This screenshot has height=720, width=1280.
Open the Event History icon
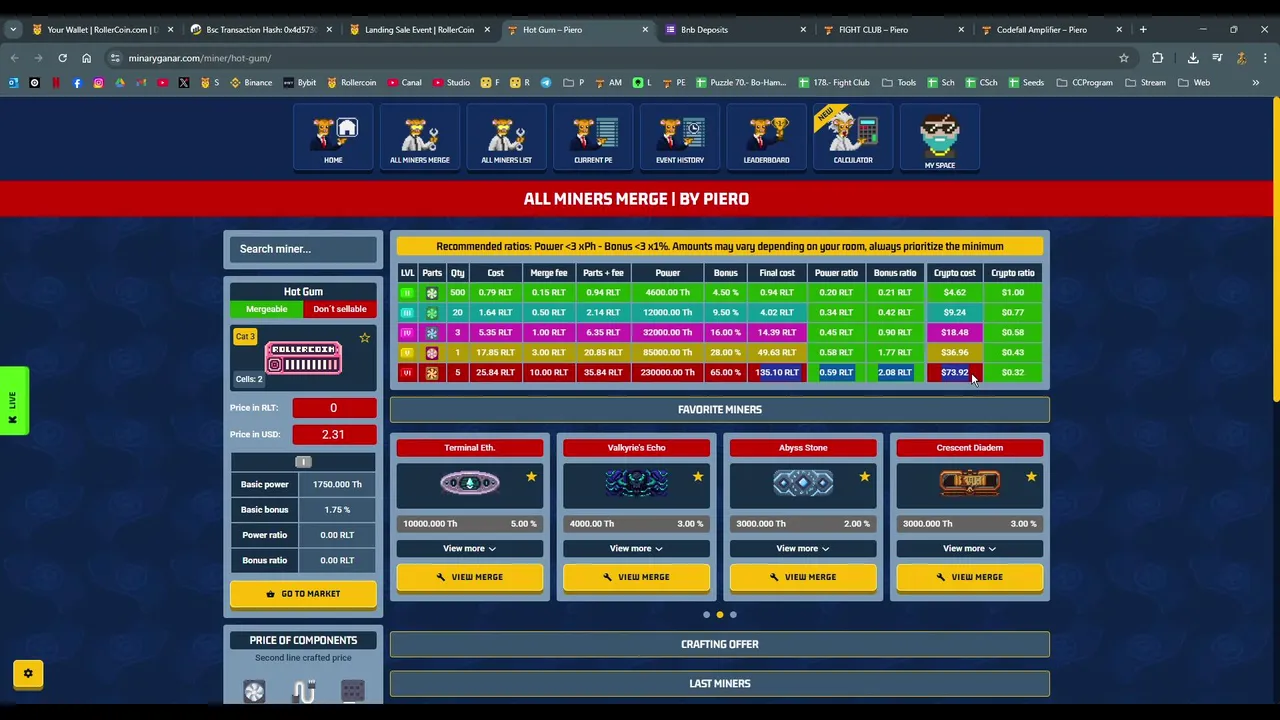(680, 138)
